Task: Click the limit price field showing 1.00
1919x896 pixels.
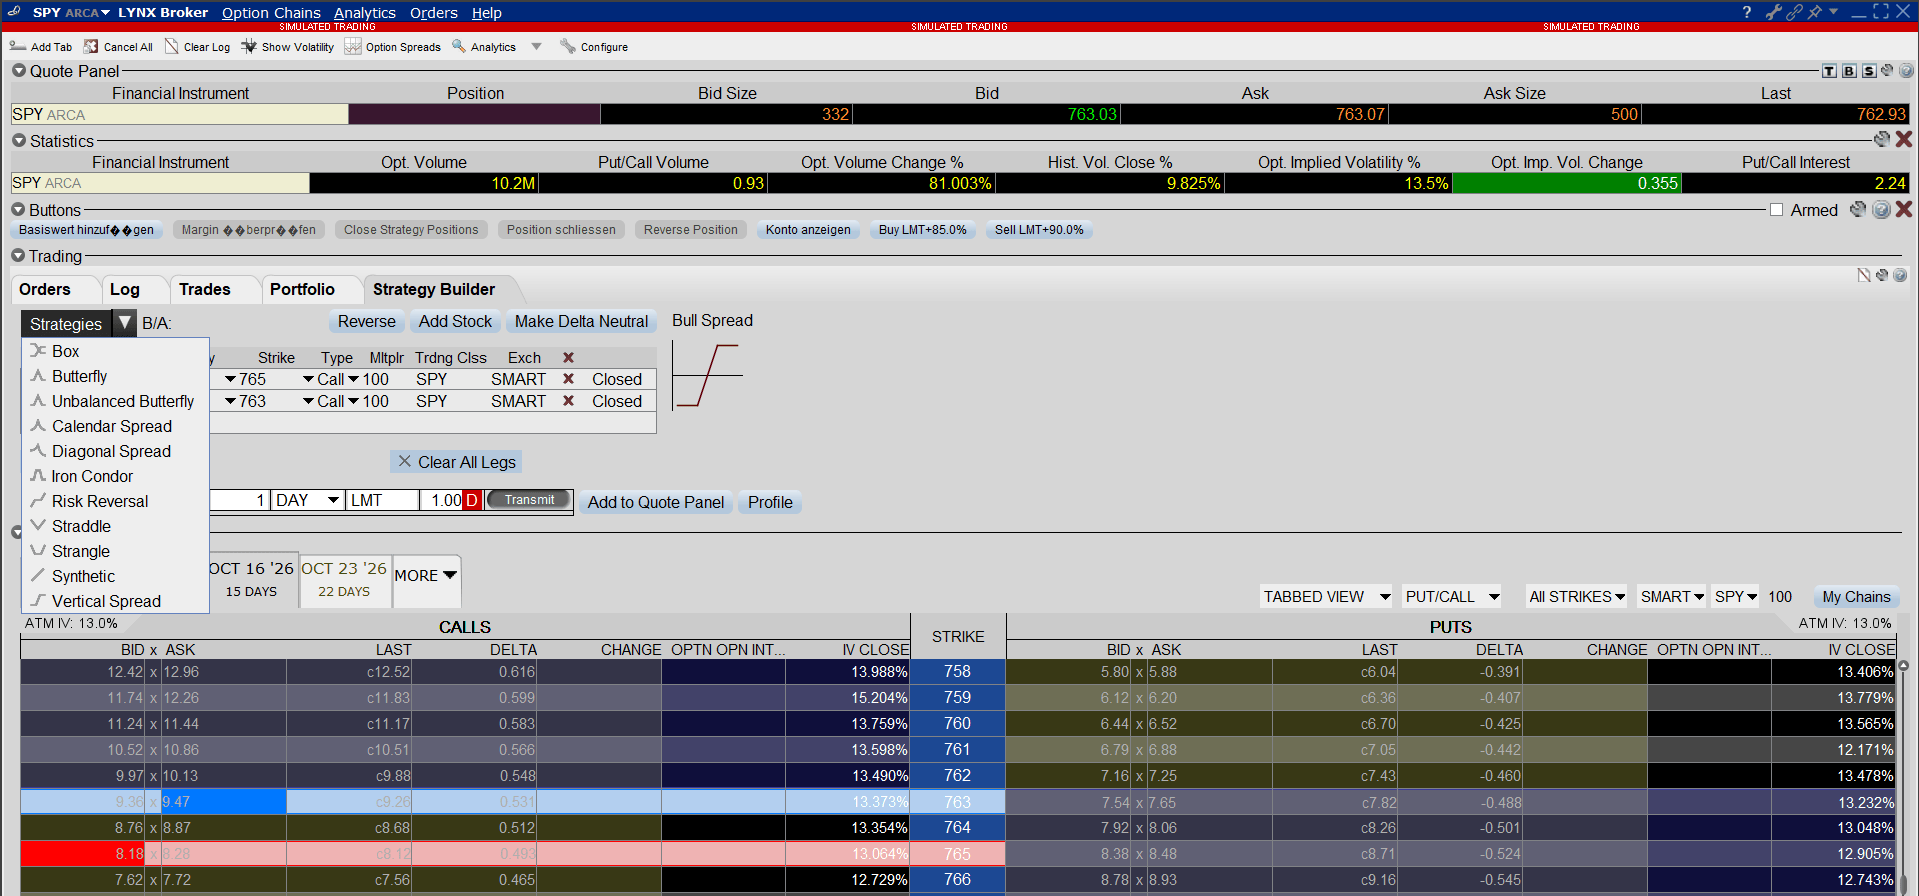Action: point(441,500)
